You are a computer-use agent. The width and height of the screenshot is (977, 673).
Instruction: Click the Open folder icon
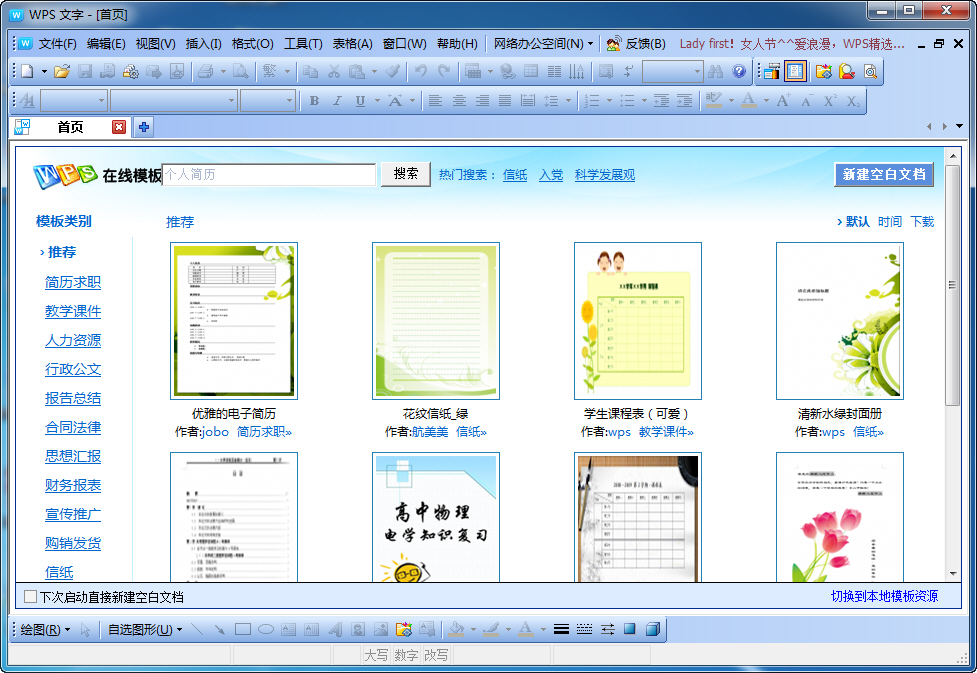[62, 72]
